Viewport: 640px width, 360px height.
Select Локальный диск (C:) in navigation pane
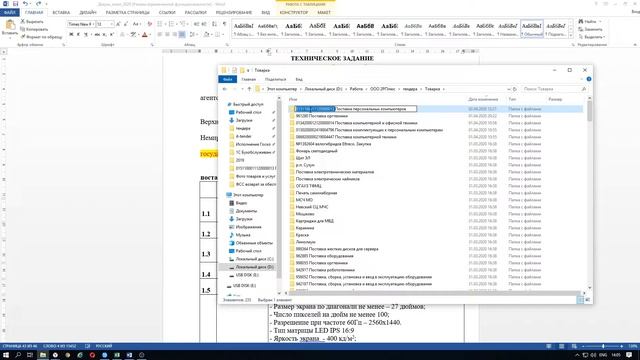[x=254, y=259]
